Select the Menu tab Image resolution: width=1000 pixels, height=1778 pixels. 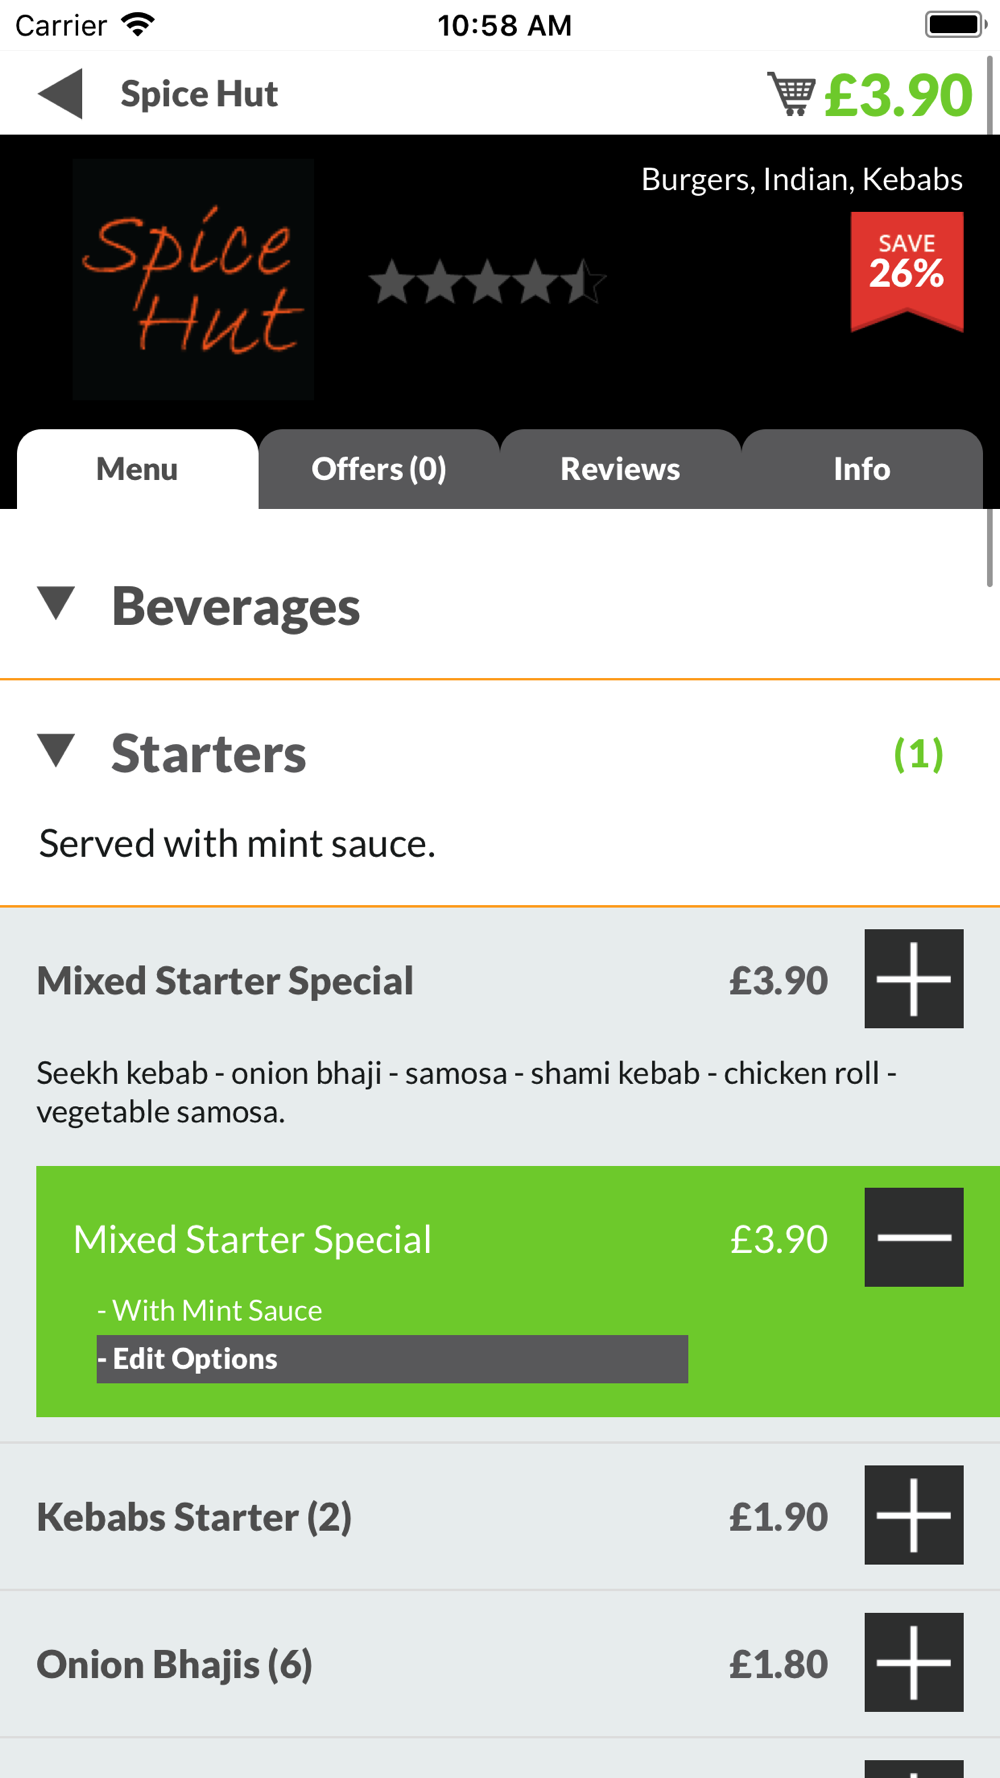pos(137,469)
